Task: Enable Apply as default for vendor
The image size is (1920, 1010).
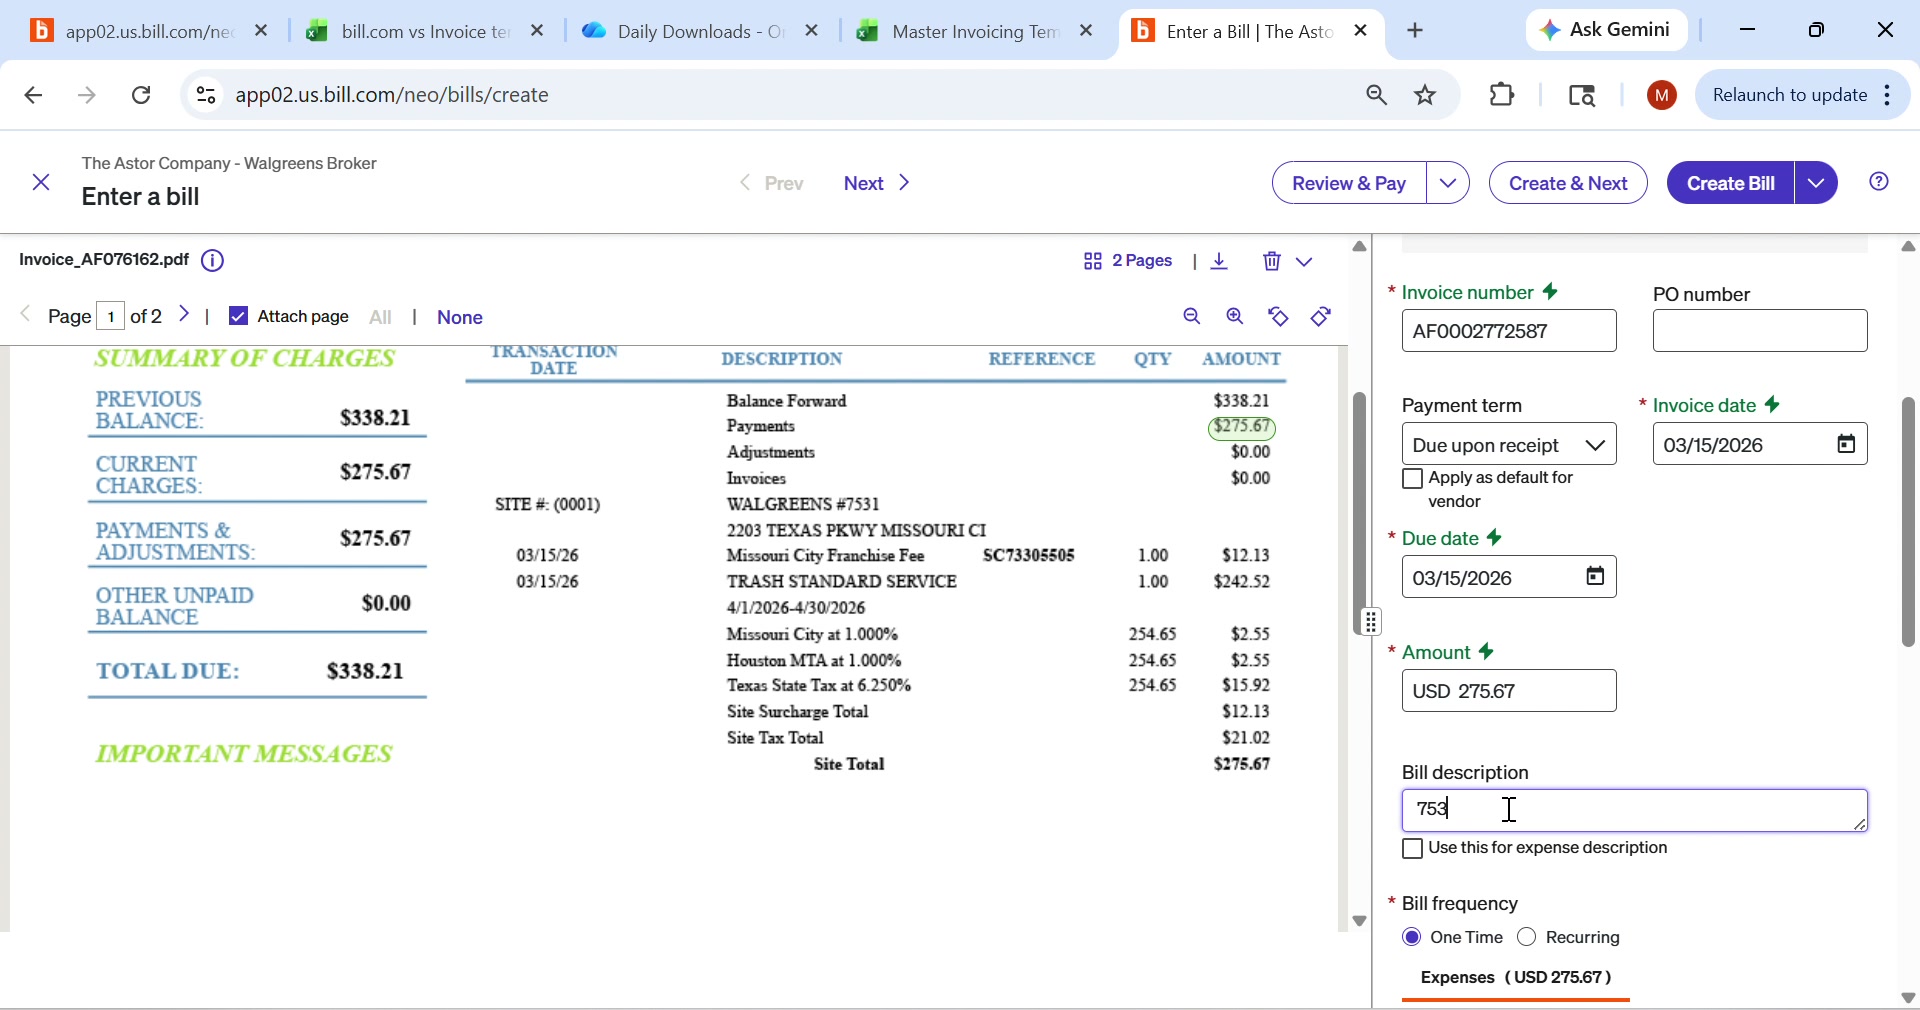Action: point(1413,480)
